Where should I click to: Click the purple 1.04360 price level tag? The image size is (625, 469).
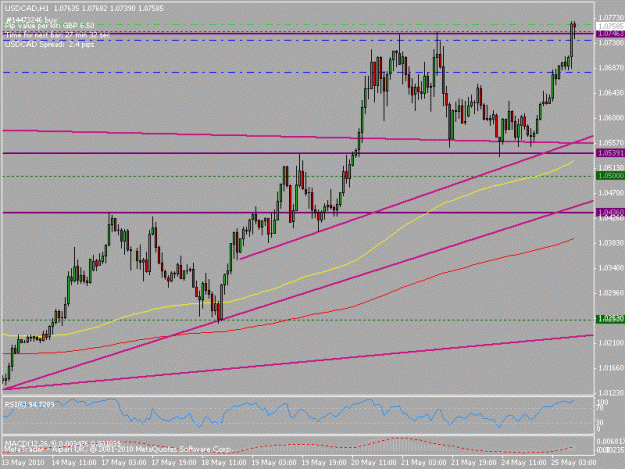tap(610, 212)
